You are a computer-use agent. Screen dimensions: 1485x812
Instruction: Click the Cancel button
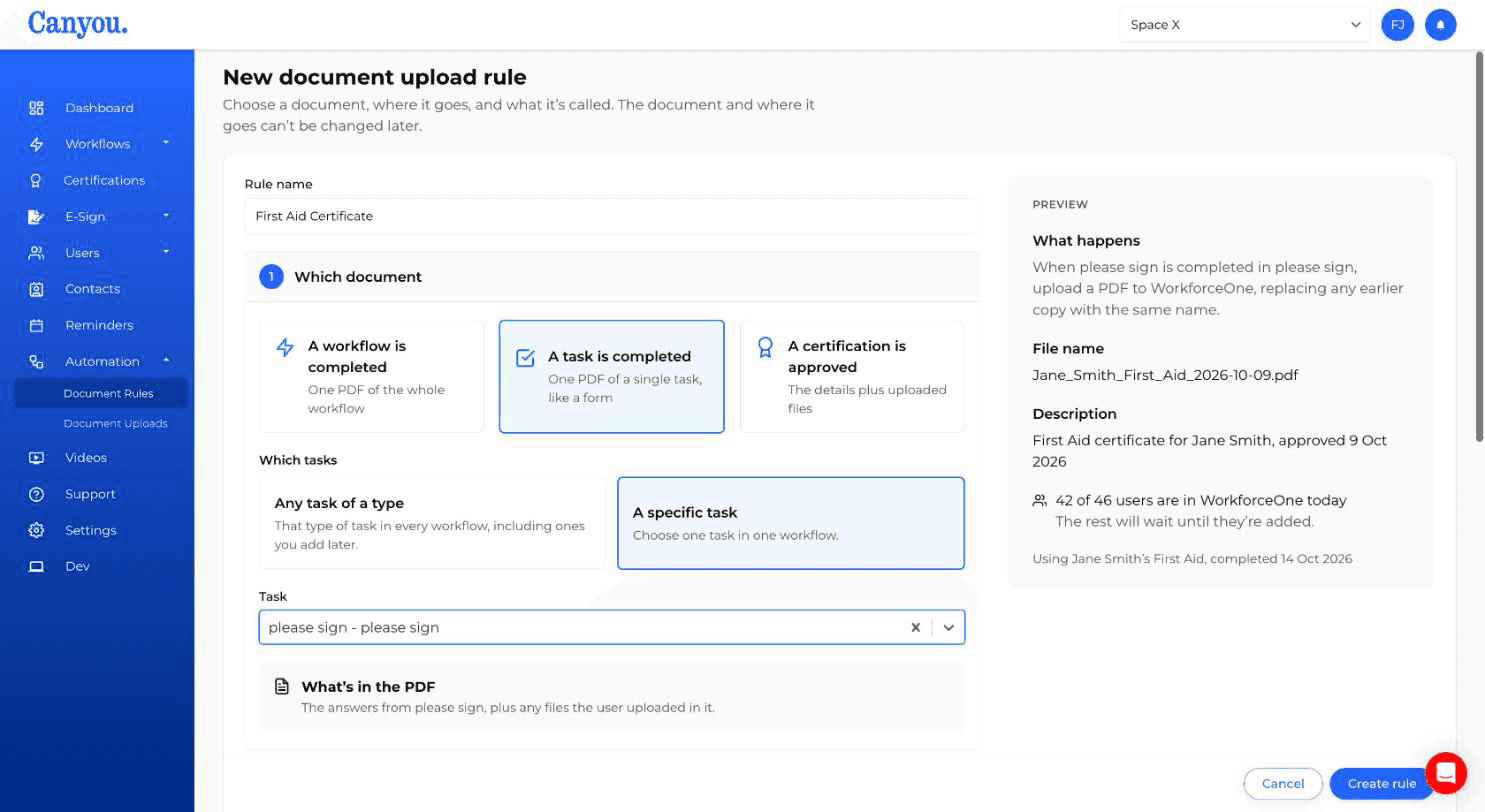(x=1283, y=784)
